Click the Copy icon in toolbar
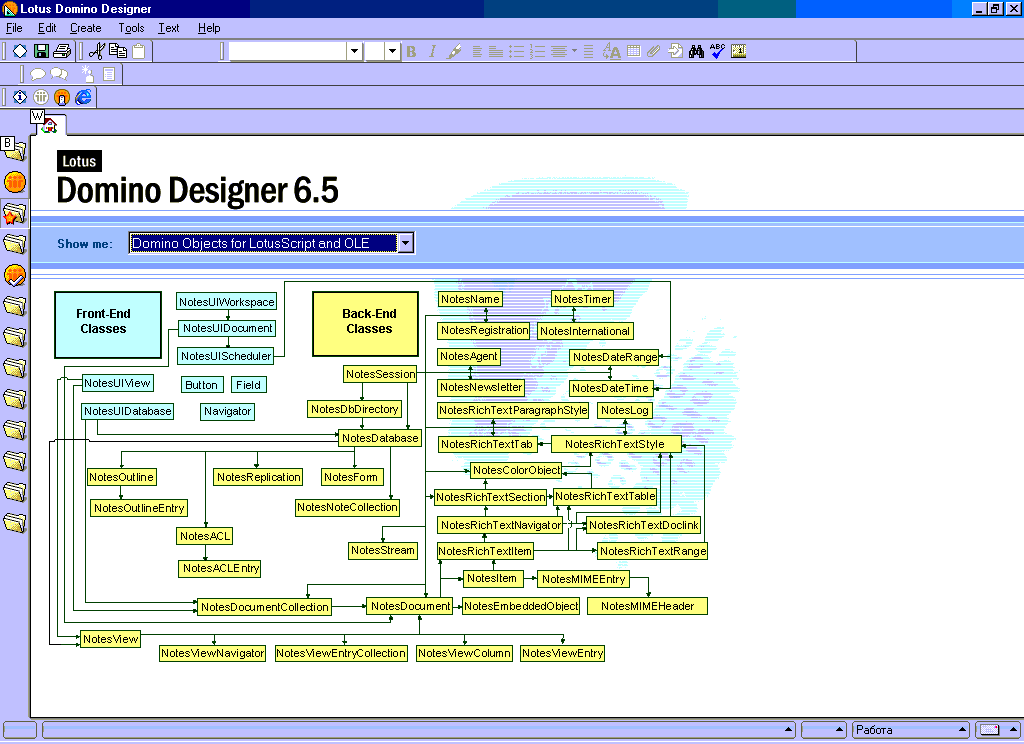The height and width of the screenshot is (744, 1024). [118, 51]
